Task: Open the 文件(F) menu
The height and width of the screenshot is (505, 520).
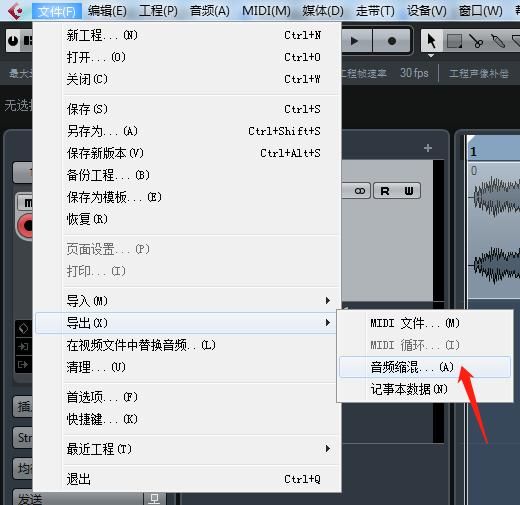Action: (57, 11)
